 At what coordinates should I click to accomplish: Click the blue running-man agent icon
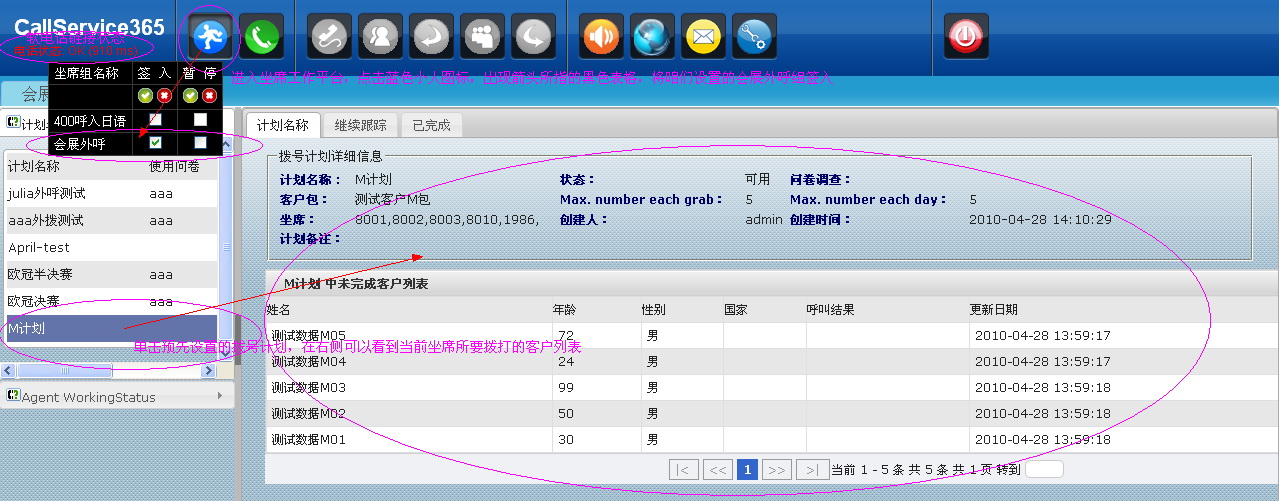[x=210, y=37]
